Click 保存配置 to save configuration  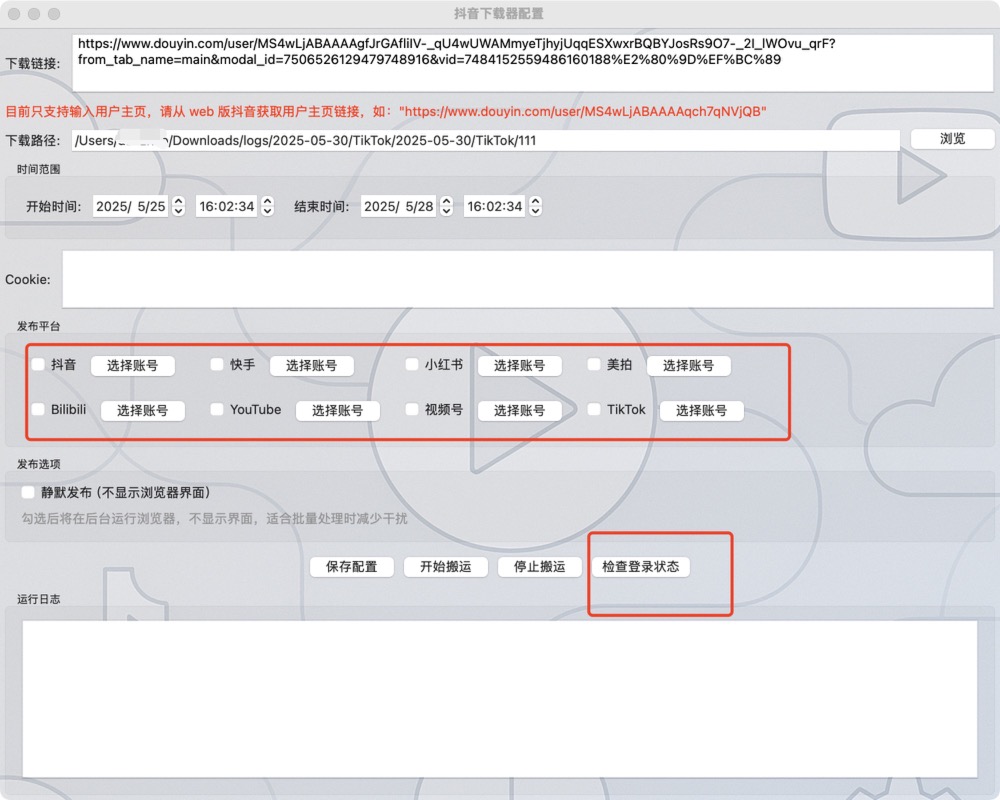pos(351,566)
